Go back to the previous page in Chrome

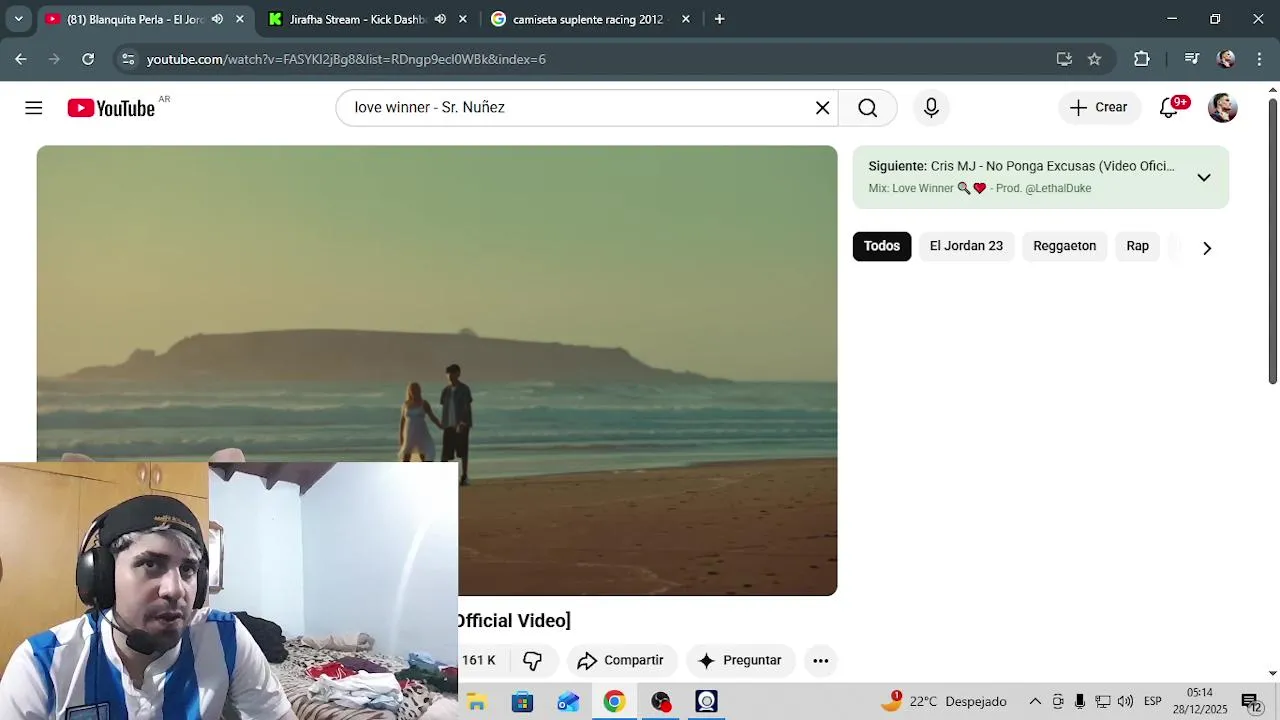[21, 59]
